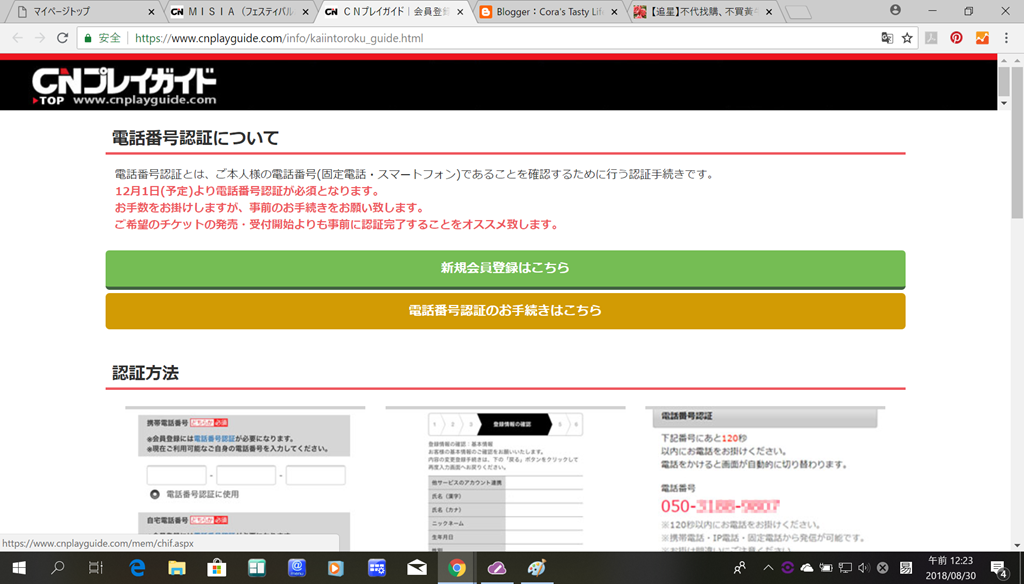Click the heading 電話番号認証について
This screenshot has height=584, width=1024.
coord(195,138)
